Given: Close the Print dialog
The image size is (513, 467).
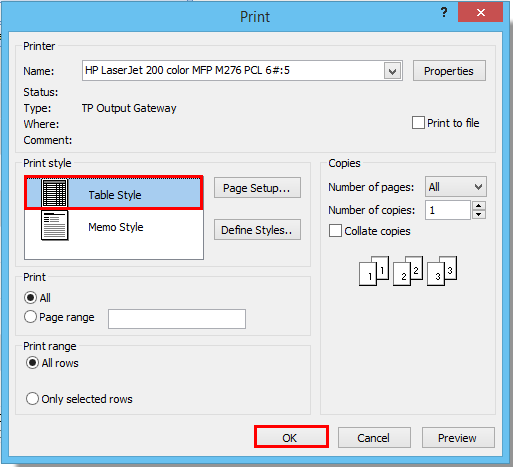Looking at the screenshot, I should [480, 13].
